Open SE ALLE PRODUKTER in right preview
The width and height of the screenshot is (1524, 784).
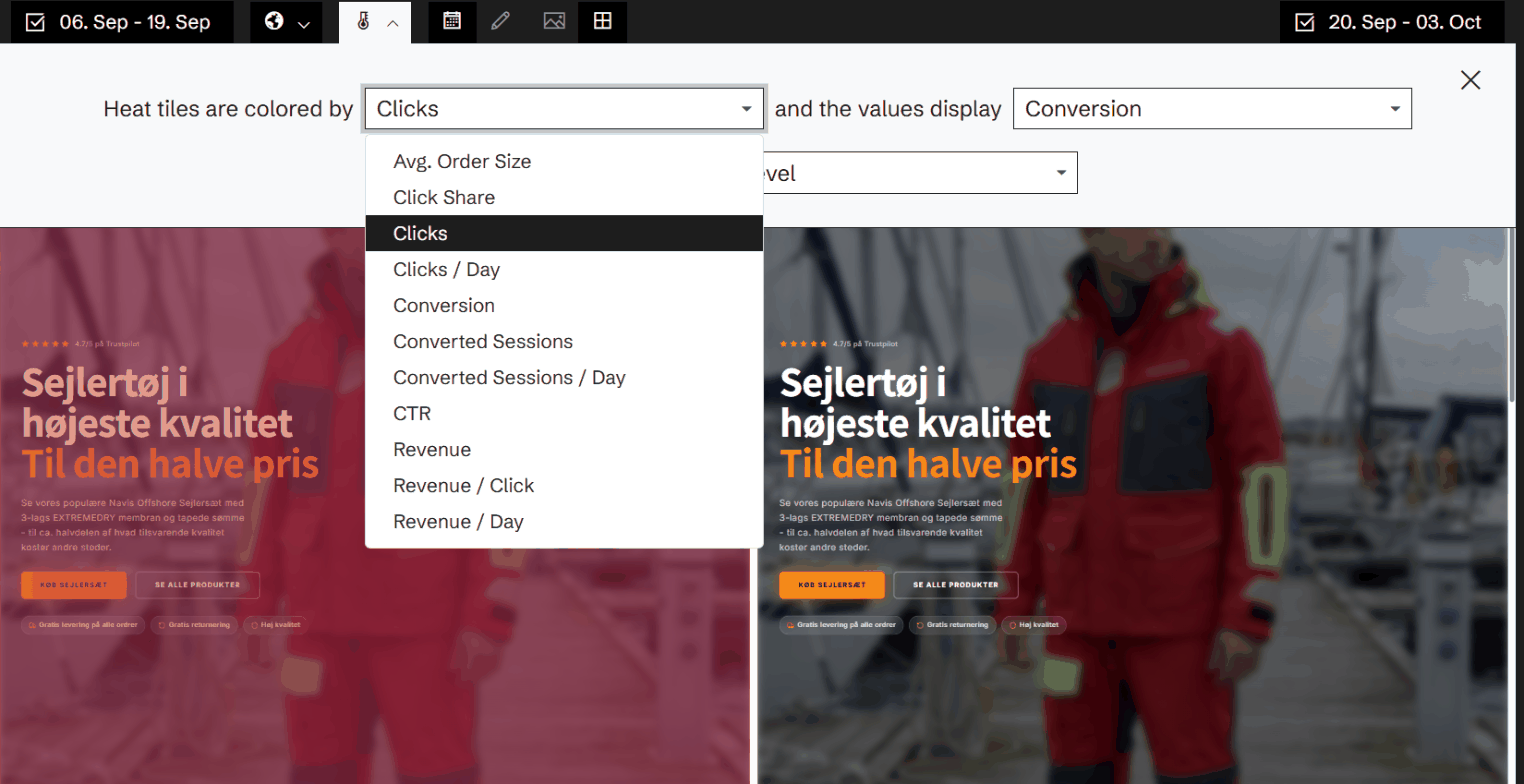coord(956,585)
